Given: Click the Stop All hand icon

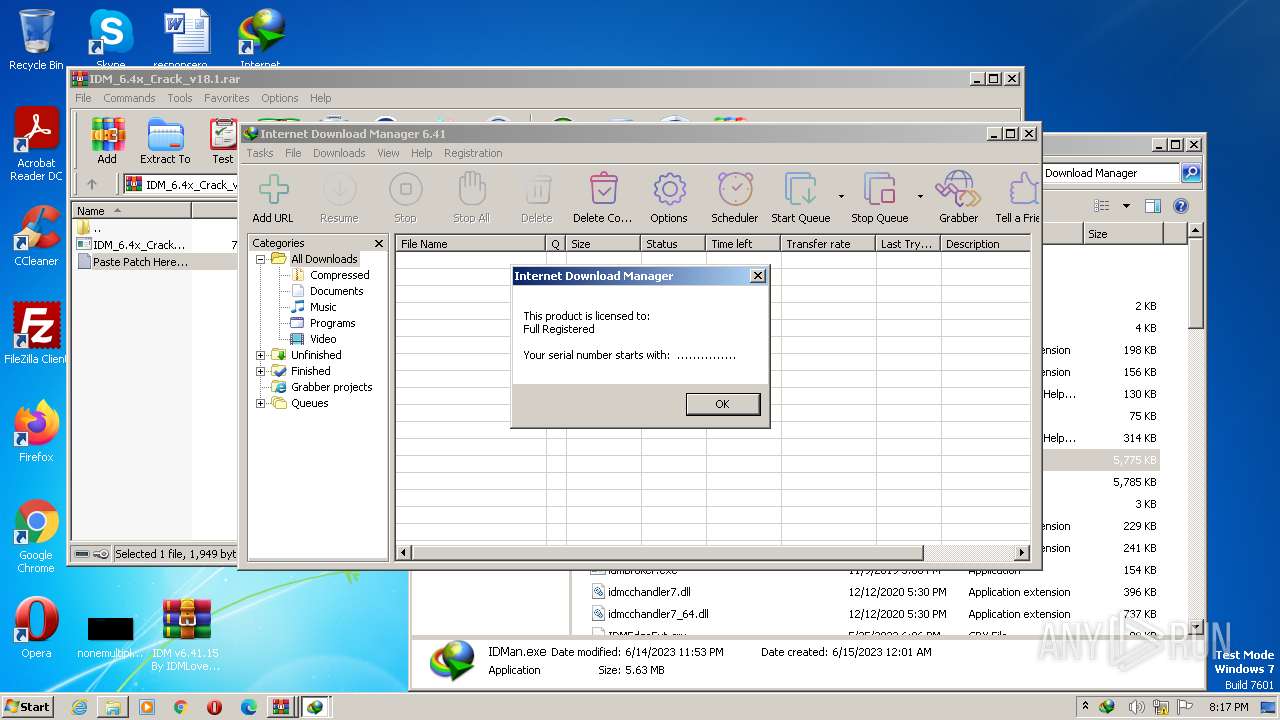Looking at the screenshot, I should pyautogui.click(x=471, y=189).
